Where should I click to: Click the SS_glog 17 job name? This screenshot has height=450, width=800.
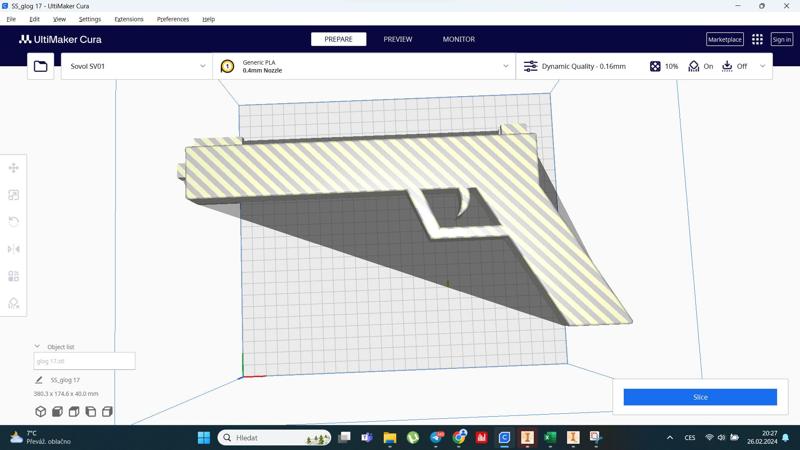[x=65, y=380]
